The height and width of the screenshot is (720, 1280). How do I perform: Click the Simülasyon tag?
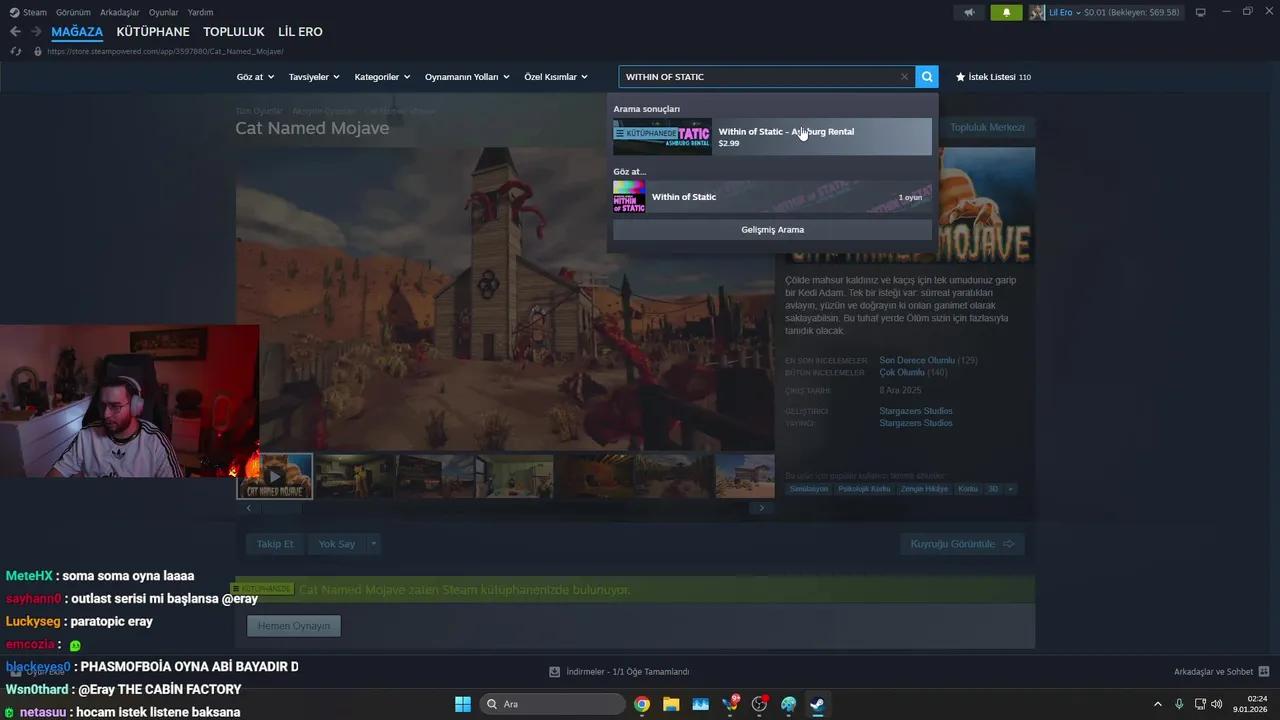[809, 489]
